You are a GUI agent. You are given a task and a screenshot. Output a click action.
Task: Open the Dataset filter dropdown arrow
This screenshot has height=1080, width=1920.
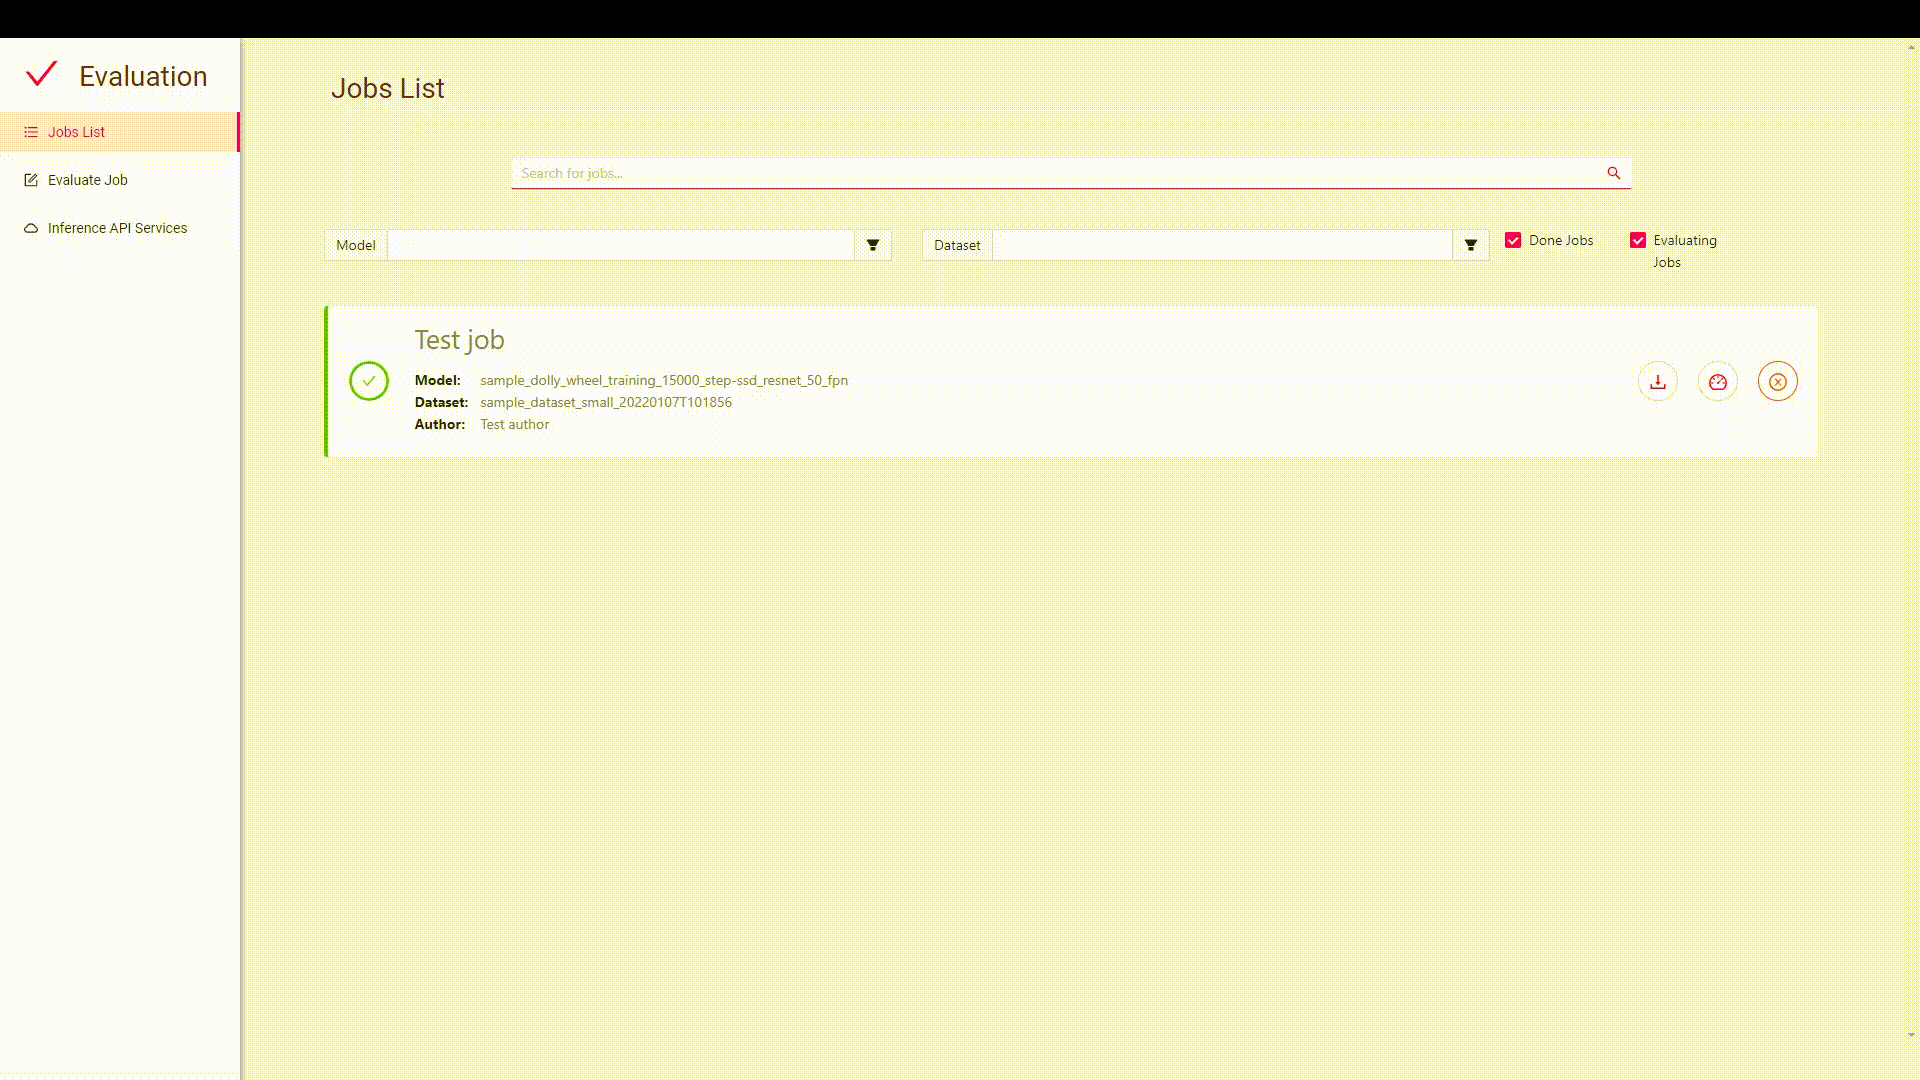pos(1470,245)
